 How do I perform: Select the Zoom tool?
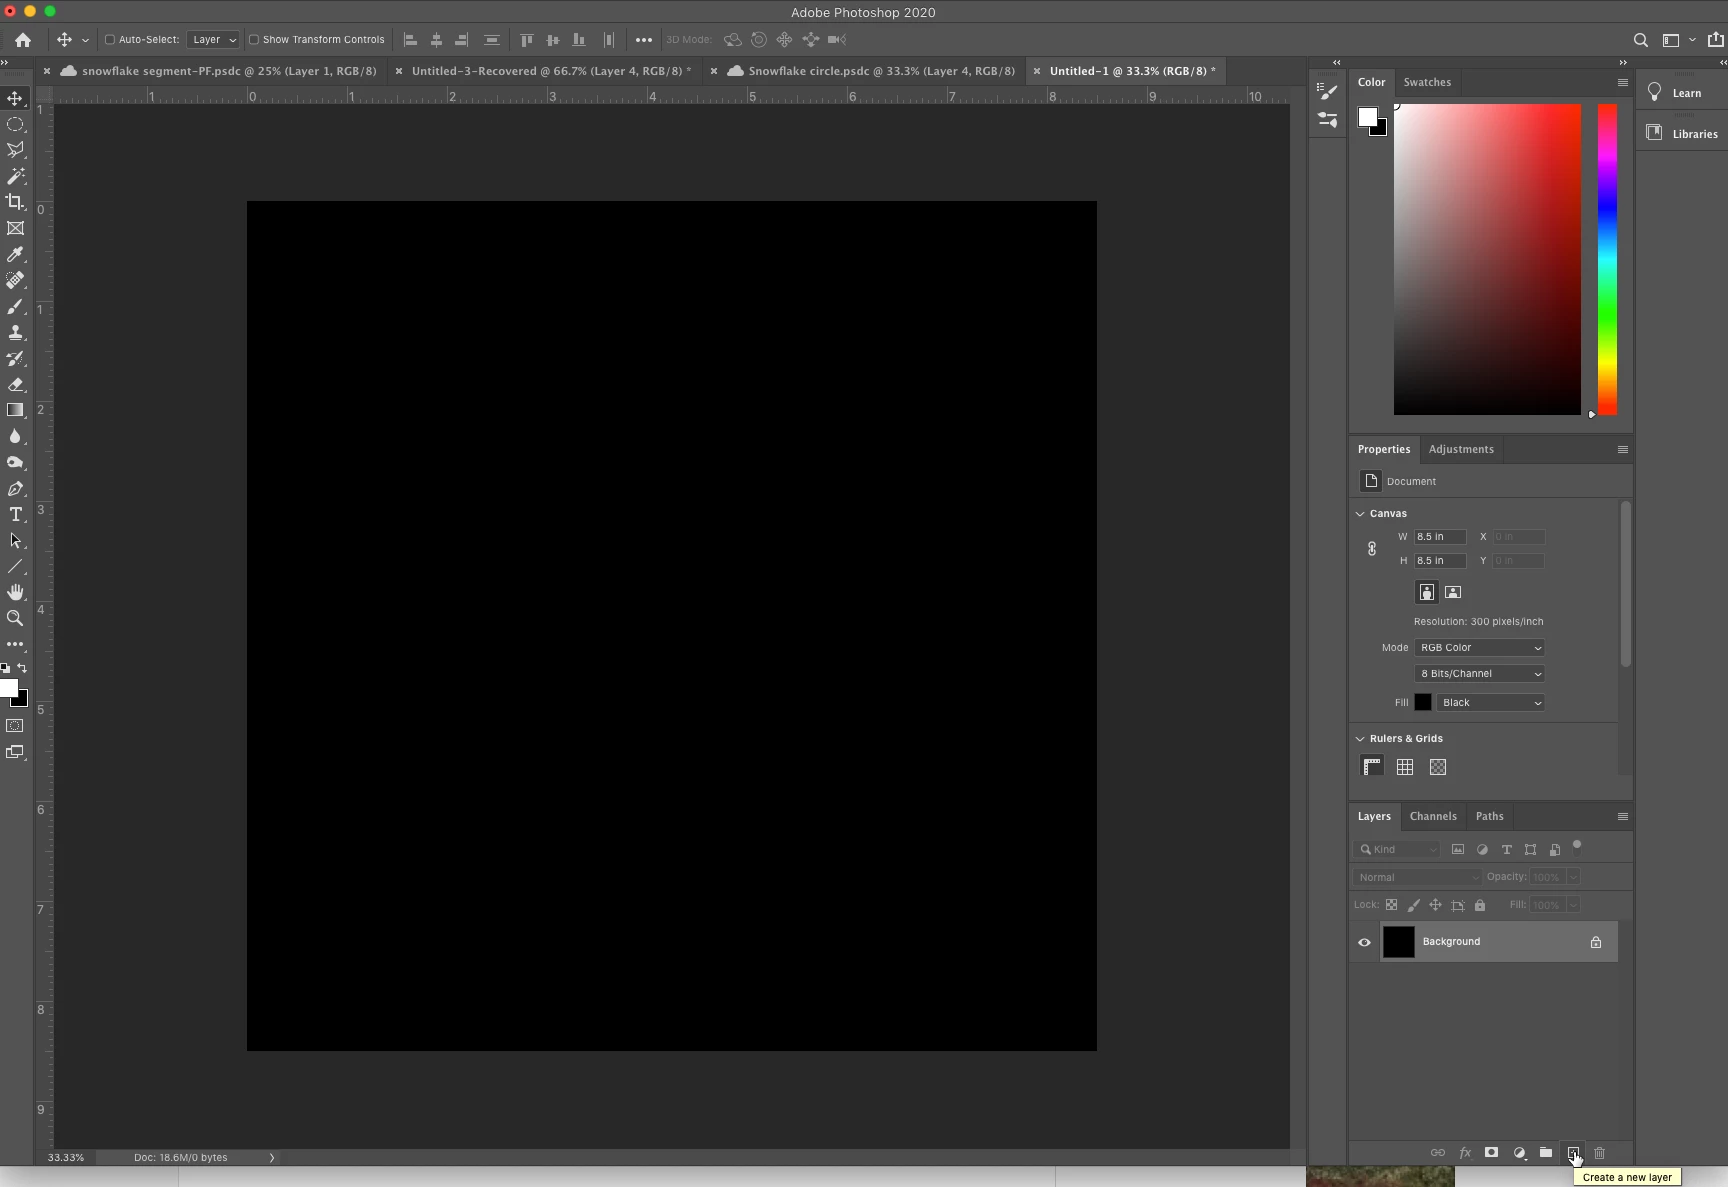coord(15,618)
